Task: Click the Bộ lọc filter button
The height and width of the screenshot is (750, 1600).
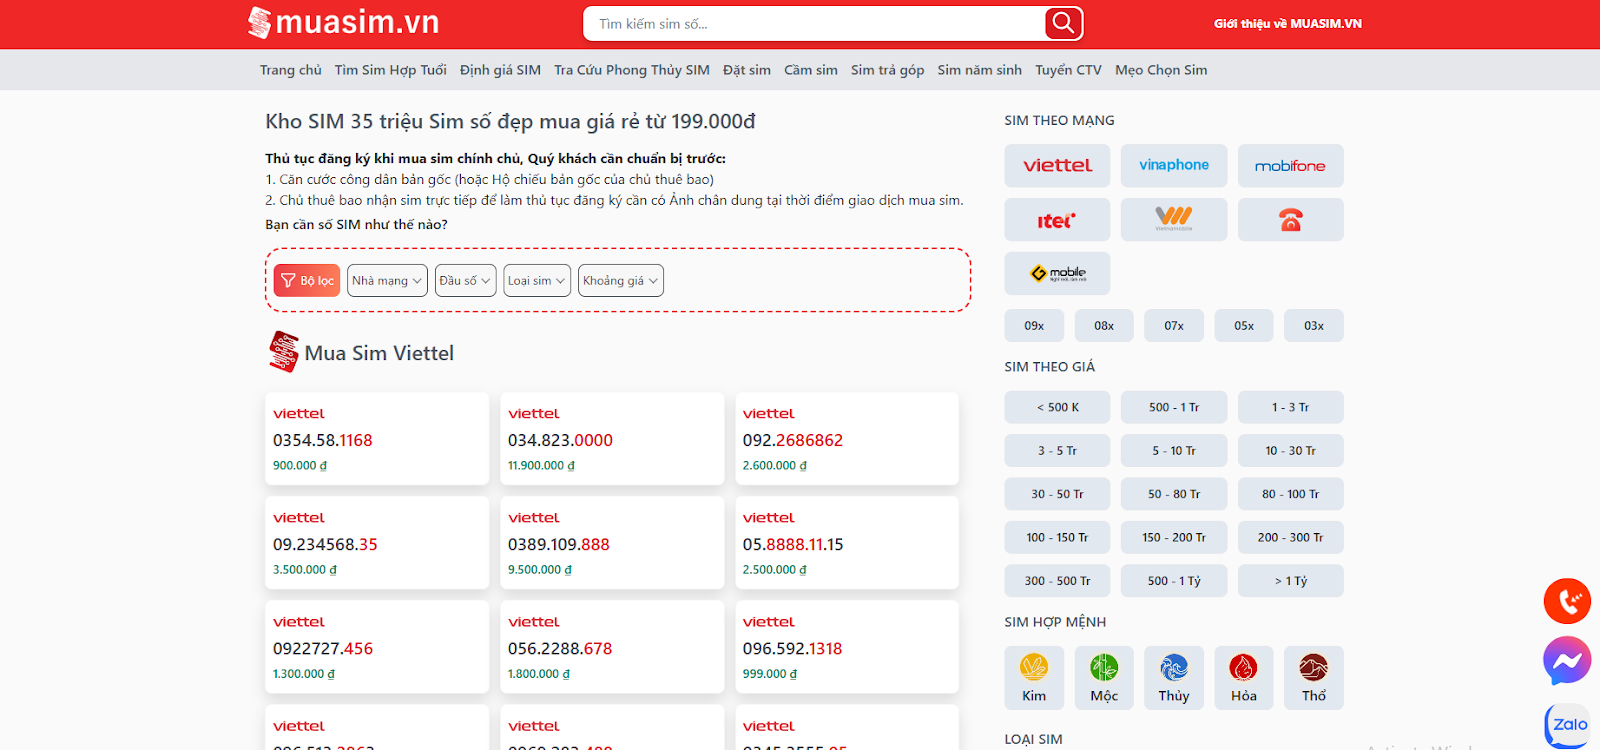Action: 307,281
